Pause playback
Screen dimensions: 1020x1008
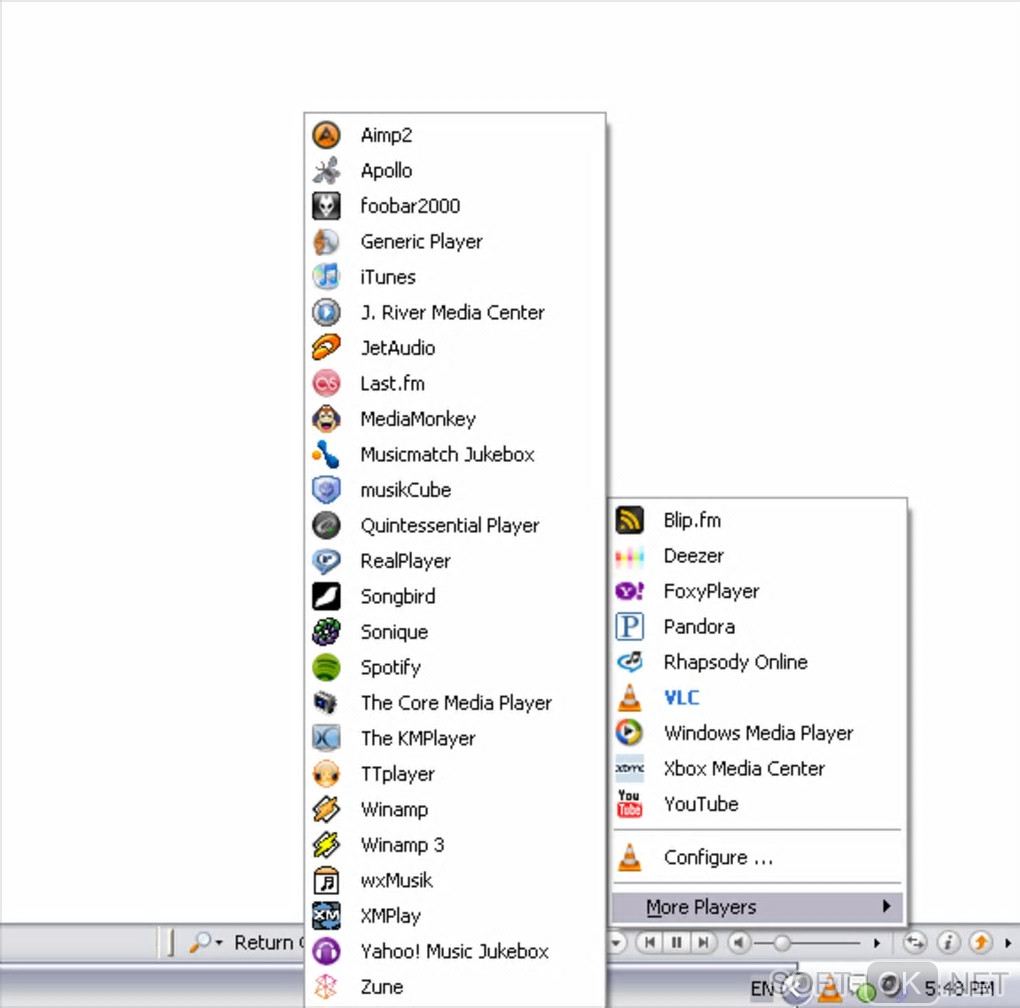tap(677, 942)
